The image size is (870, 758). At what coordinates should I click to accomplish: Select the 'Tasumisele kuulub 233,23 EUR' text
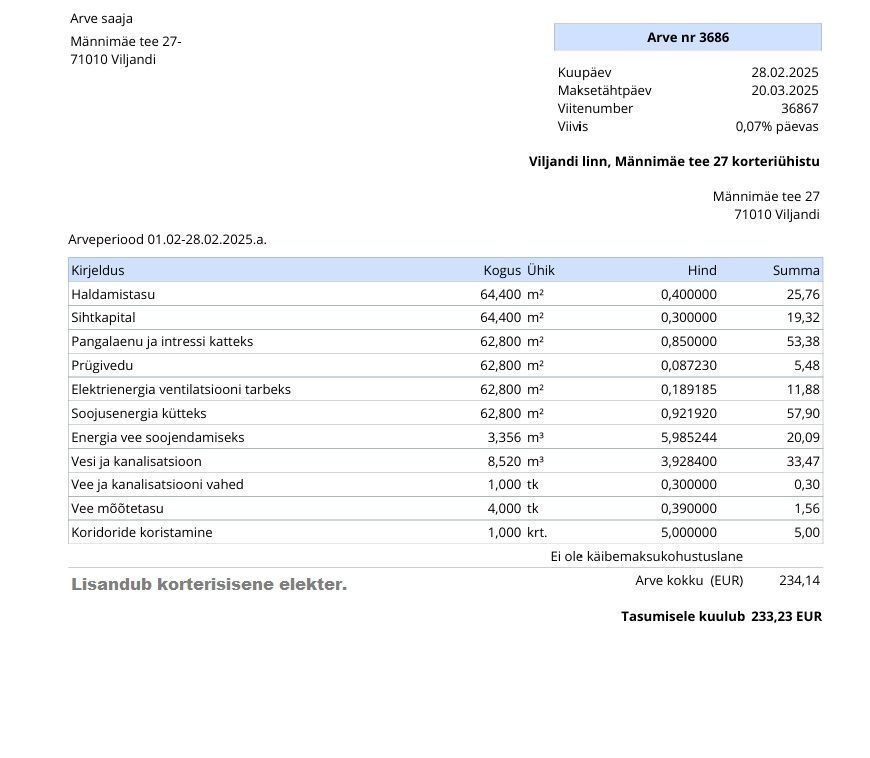[x=721, y=616]
